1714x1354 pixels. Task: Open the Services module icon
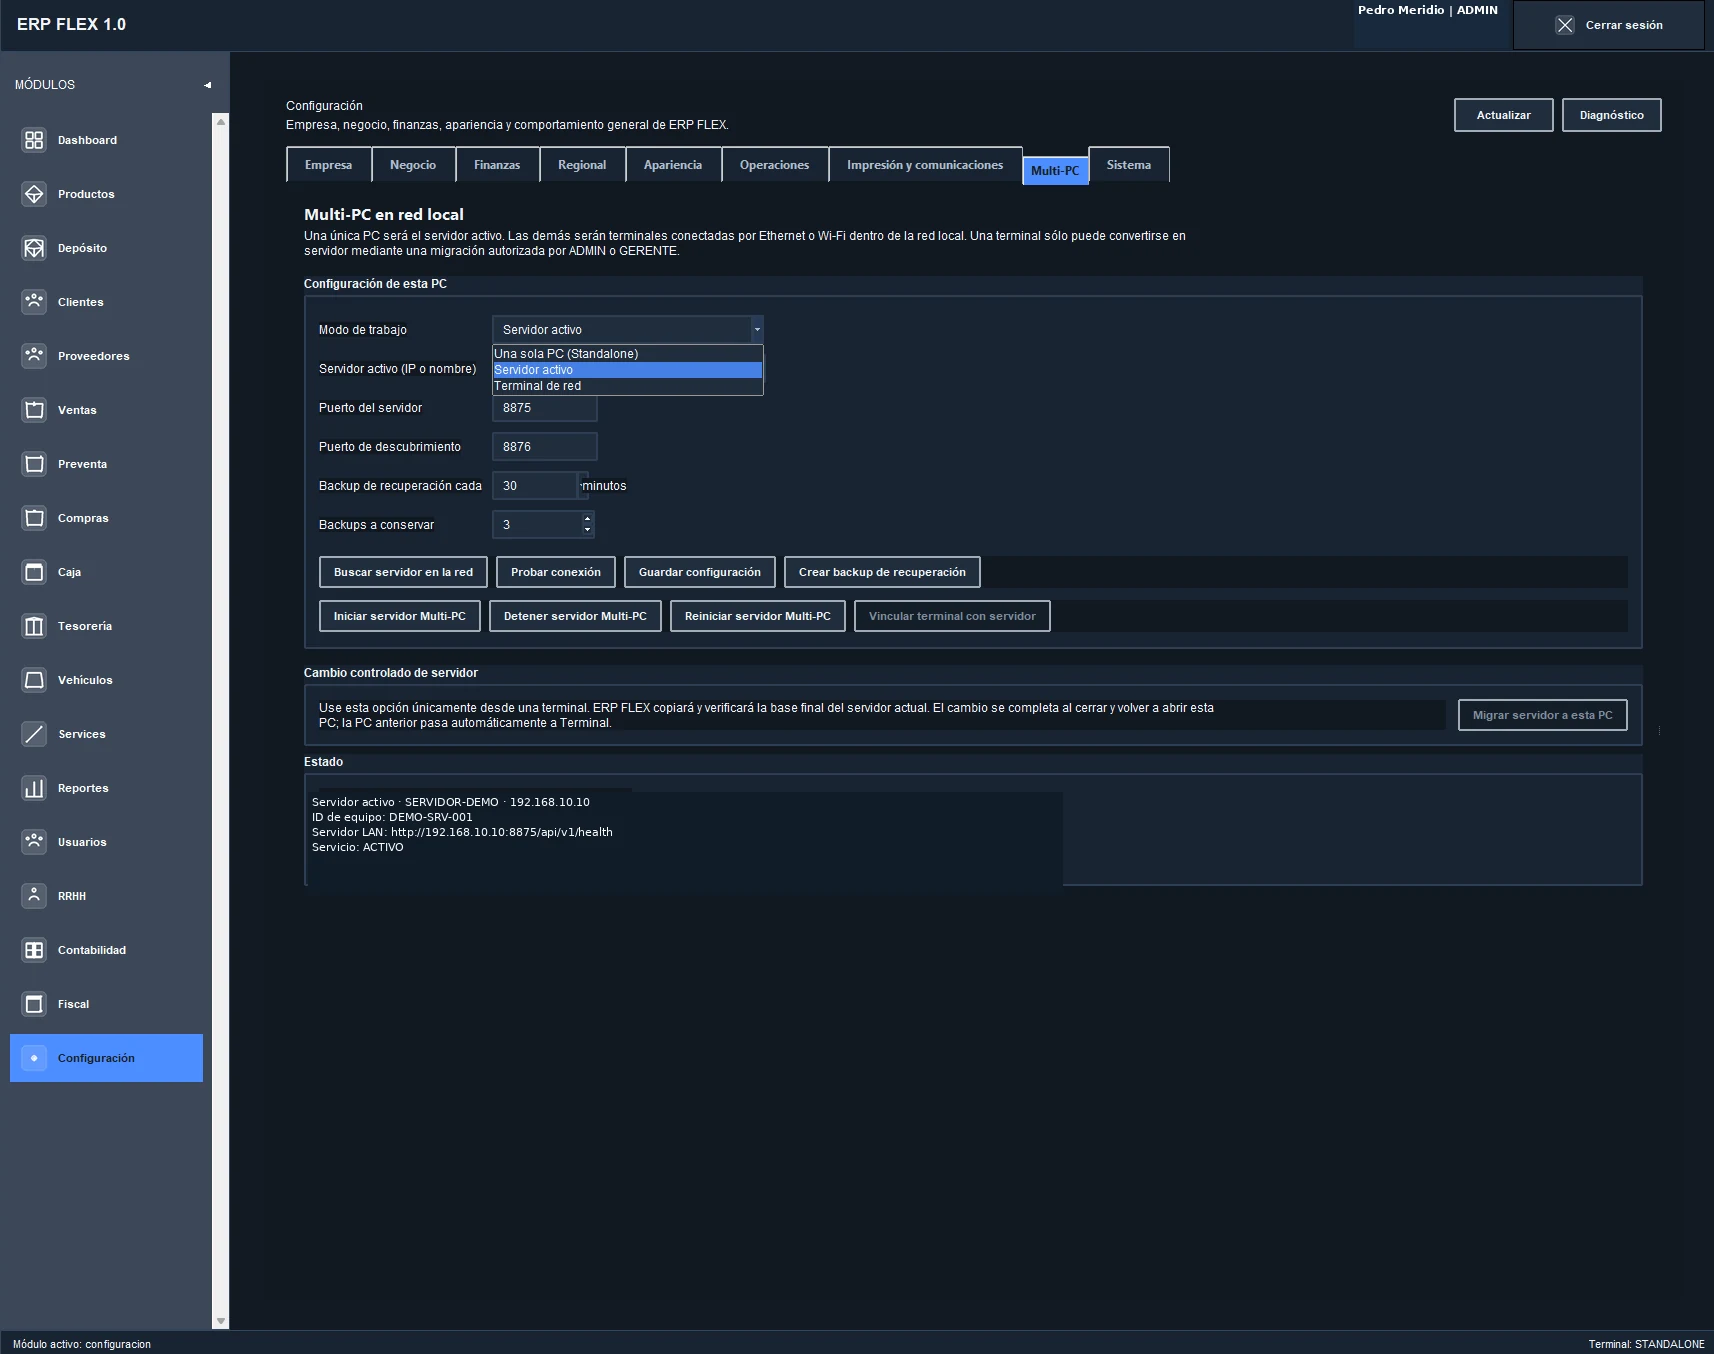click(x=34, y=734)
